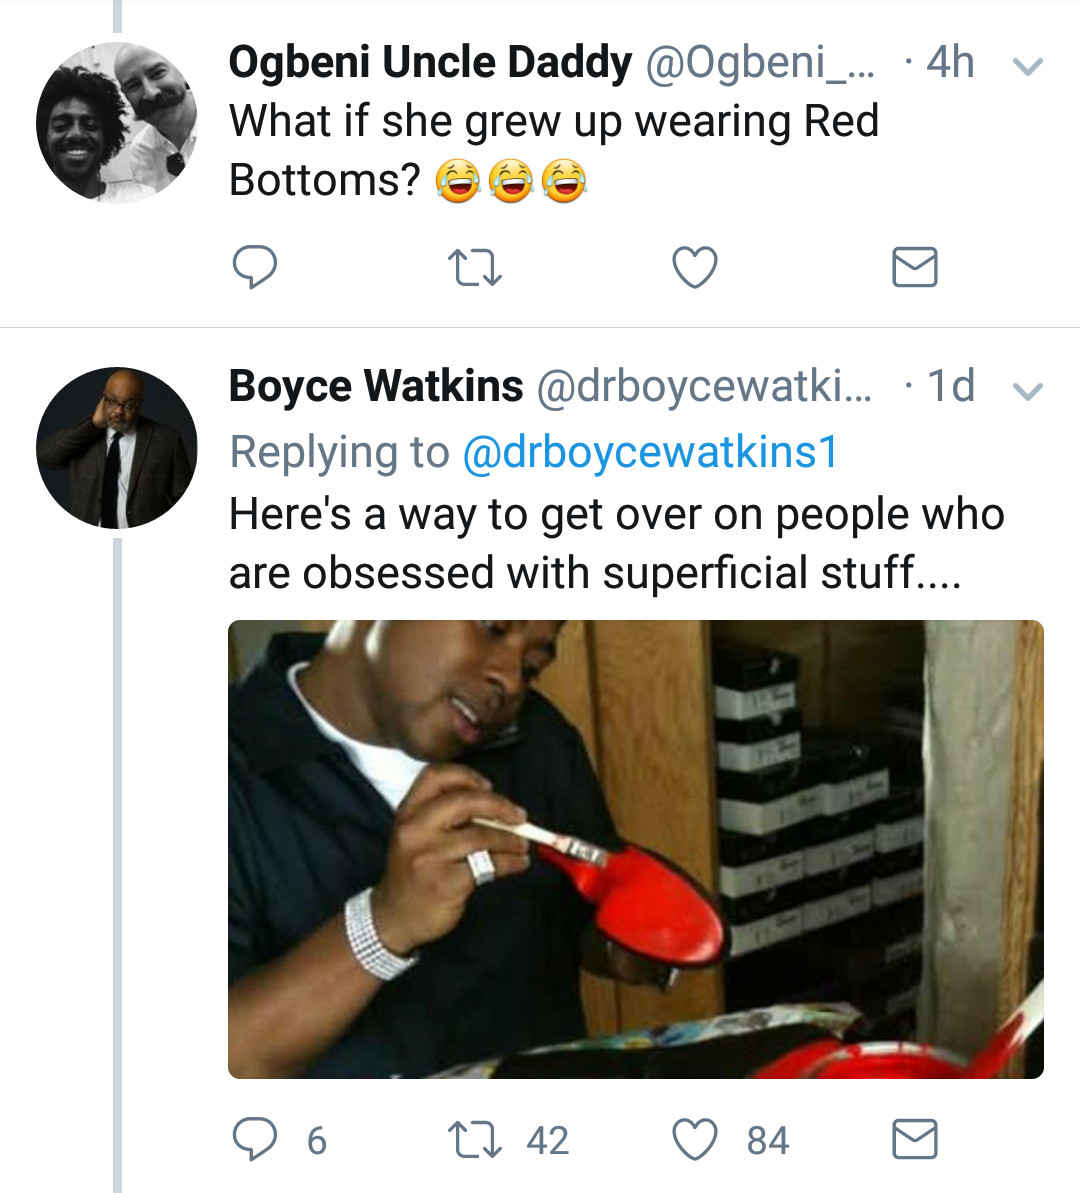
Task: Like Boyce Watkins' tweet with 84 likes
Action: tap(731, 1140)
